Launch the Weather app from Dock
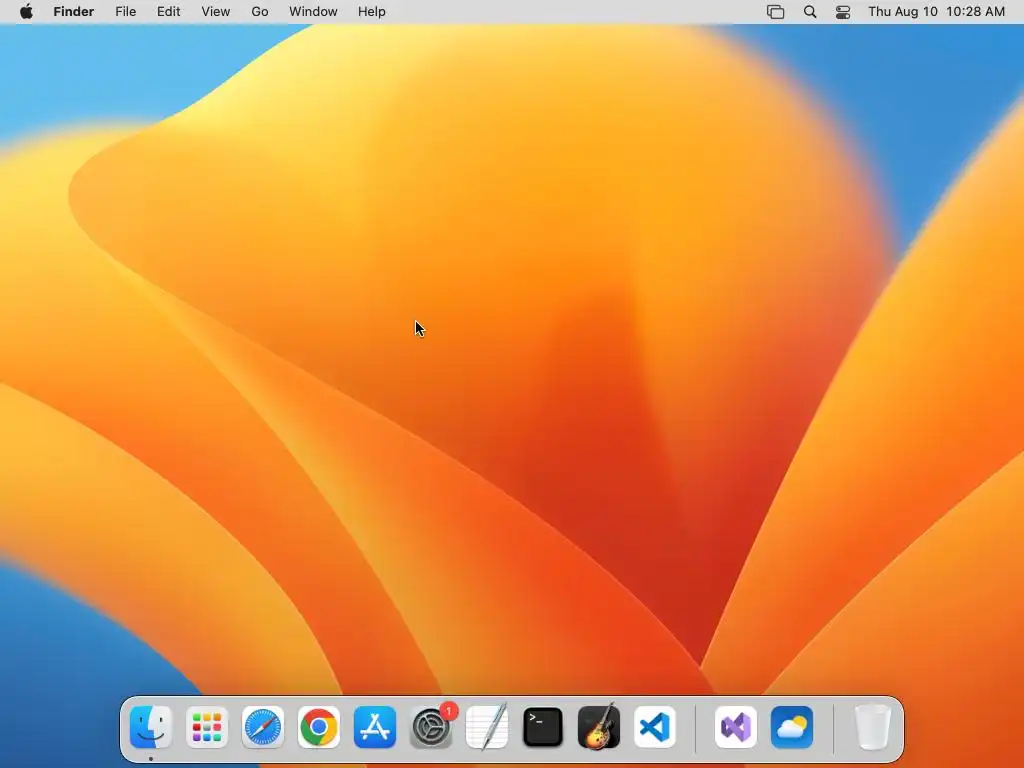 coord(792,727)
